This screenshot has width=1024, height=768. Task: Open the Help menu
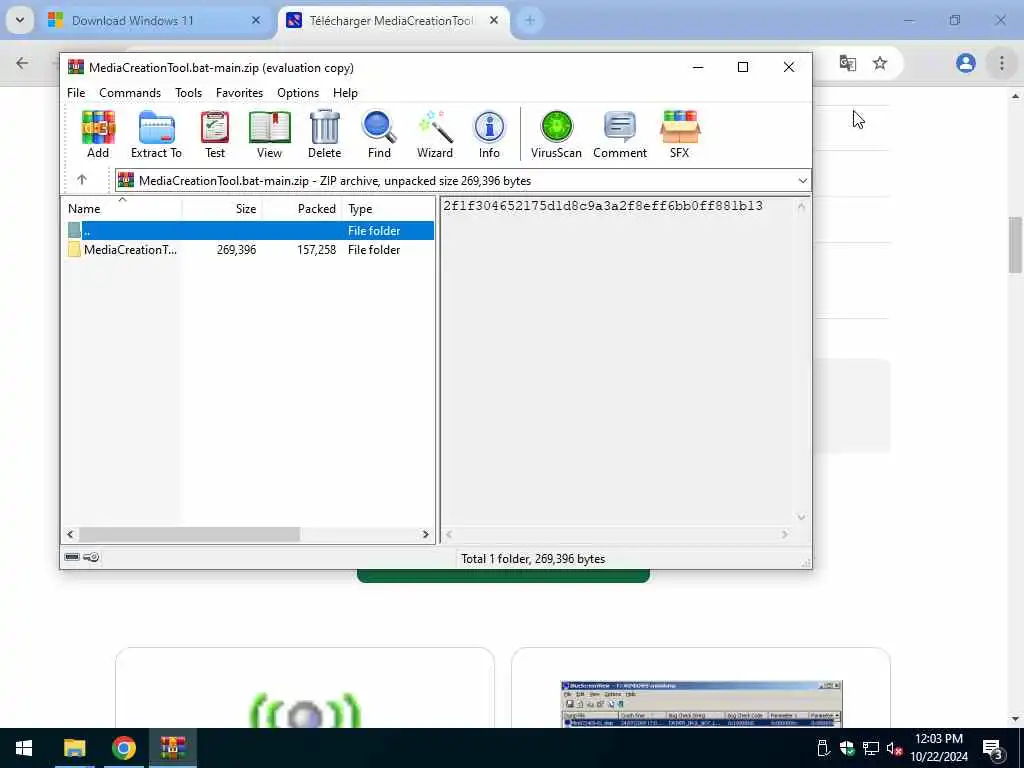(x=345, y=93)
